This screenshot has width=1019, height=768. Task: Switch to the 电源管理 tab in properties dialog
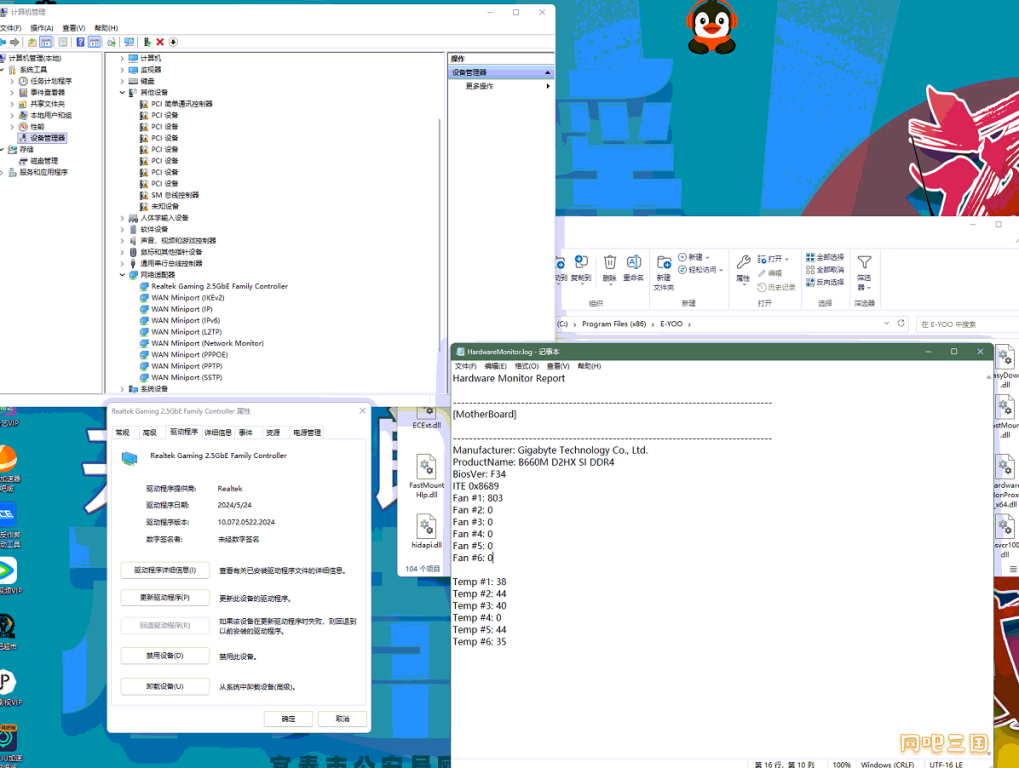click(307, 433)
